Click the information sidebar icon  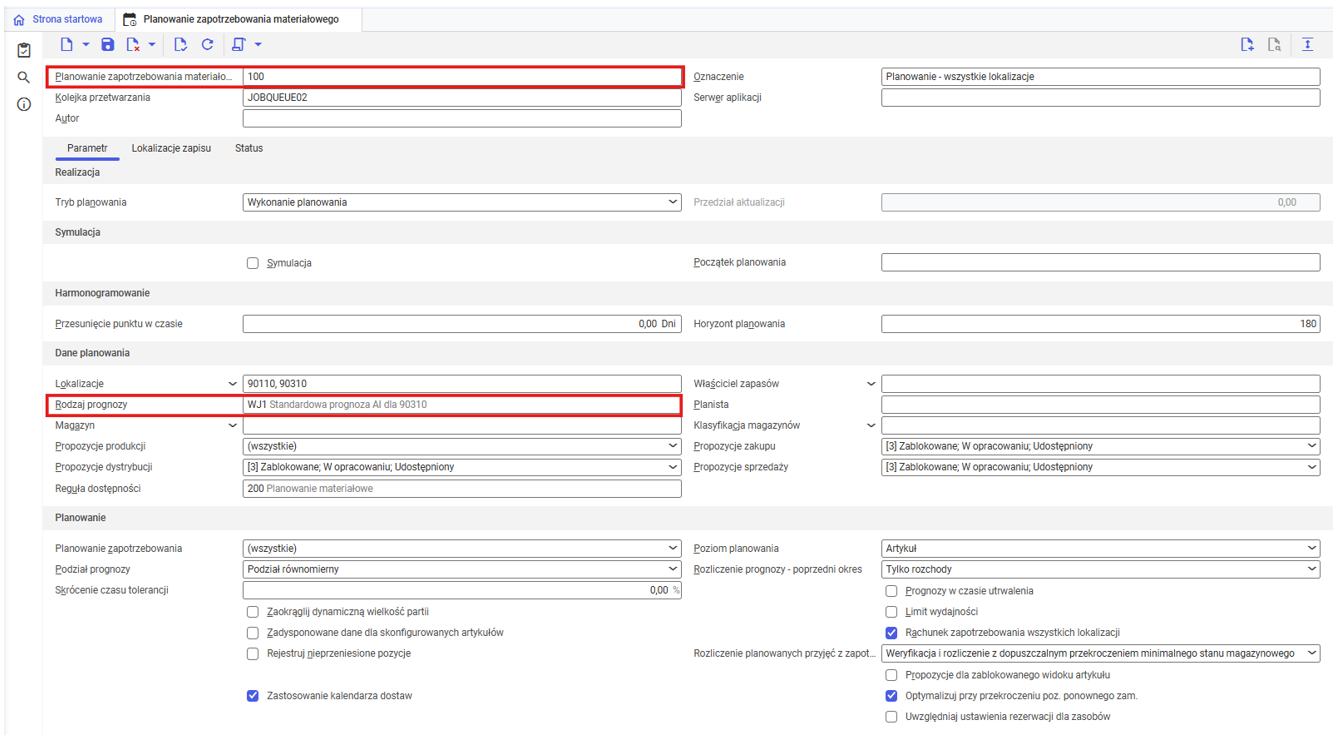pyautogui.click(x=24, y=104)
